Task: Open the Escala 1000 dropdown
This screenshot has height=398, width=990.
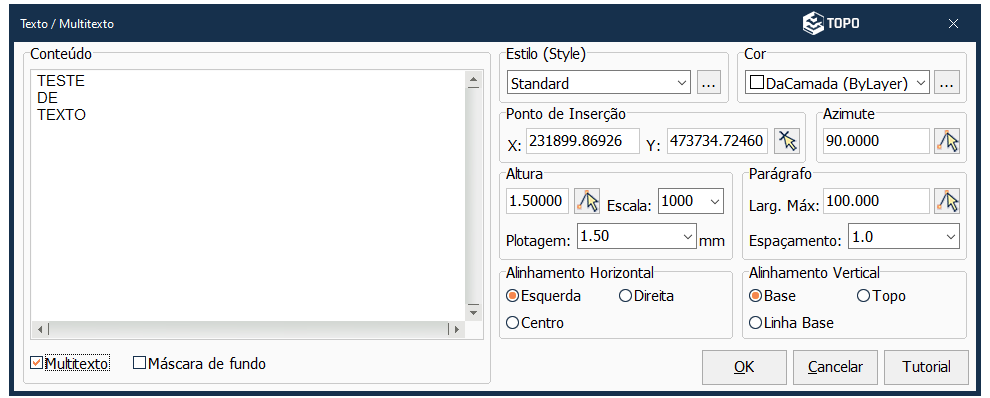Action: [x=691, y=201]
